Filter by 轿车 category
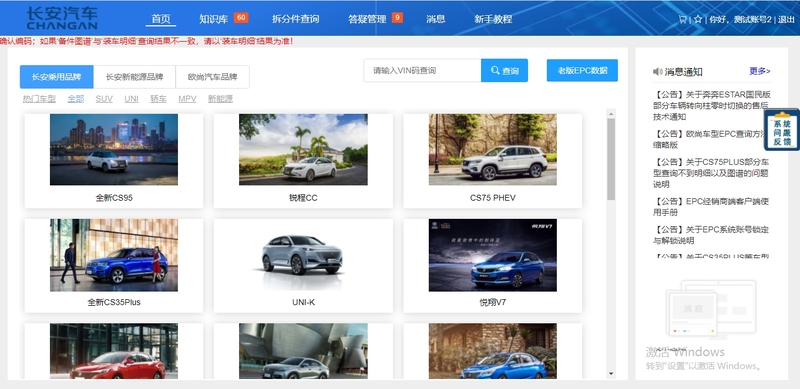Image resolution: width=800 pixels, height=389 pixels. pos(158,99)
